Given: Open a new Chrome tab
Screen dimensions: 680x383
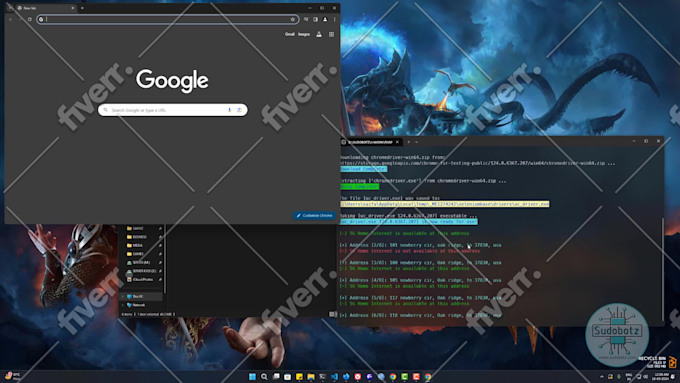Looking at the screenshot, I should [82, 8].
